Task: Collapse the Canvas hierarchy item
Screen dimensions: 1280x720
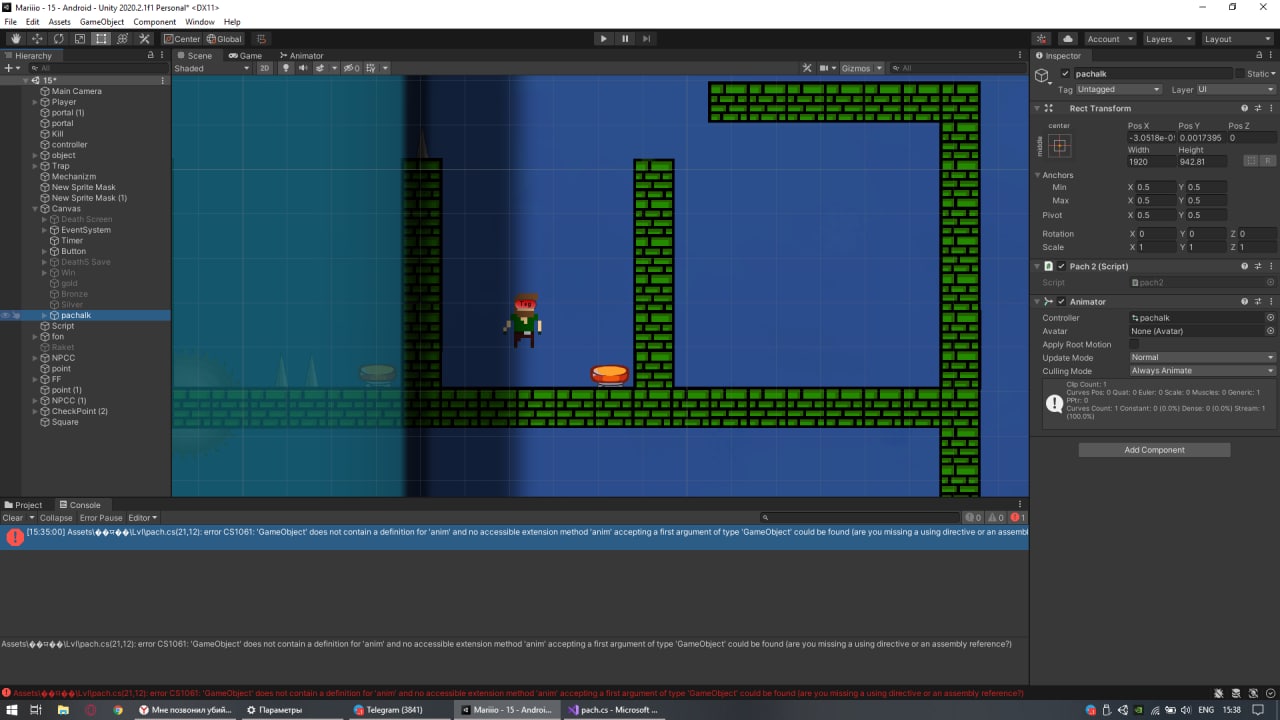Action: point(35,209)
